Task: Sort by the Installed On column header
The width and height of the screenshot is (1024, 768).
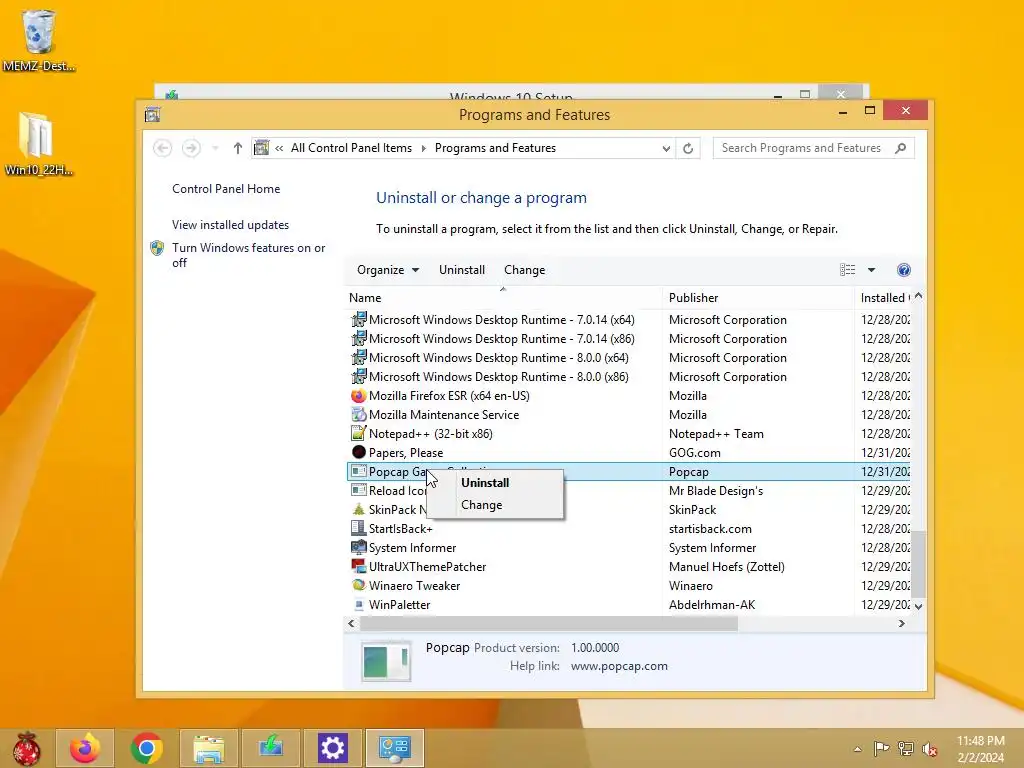Action: [885, 298]
